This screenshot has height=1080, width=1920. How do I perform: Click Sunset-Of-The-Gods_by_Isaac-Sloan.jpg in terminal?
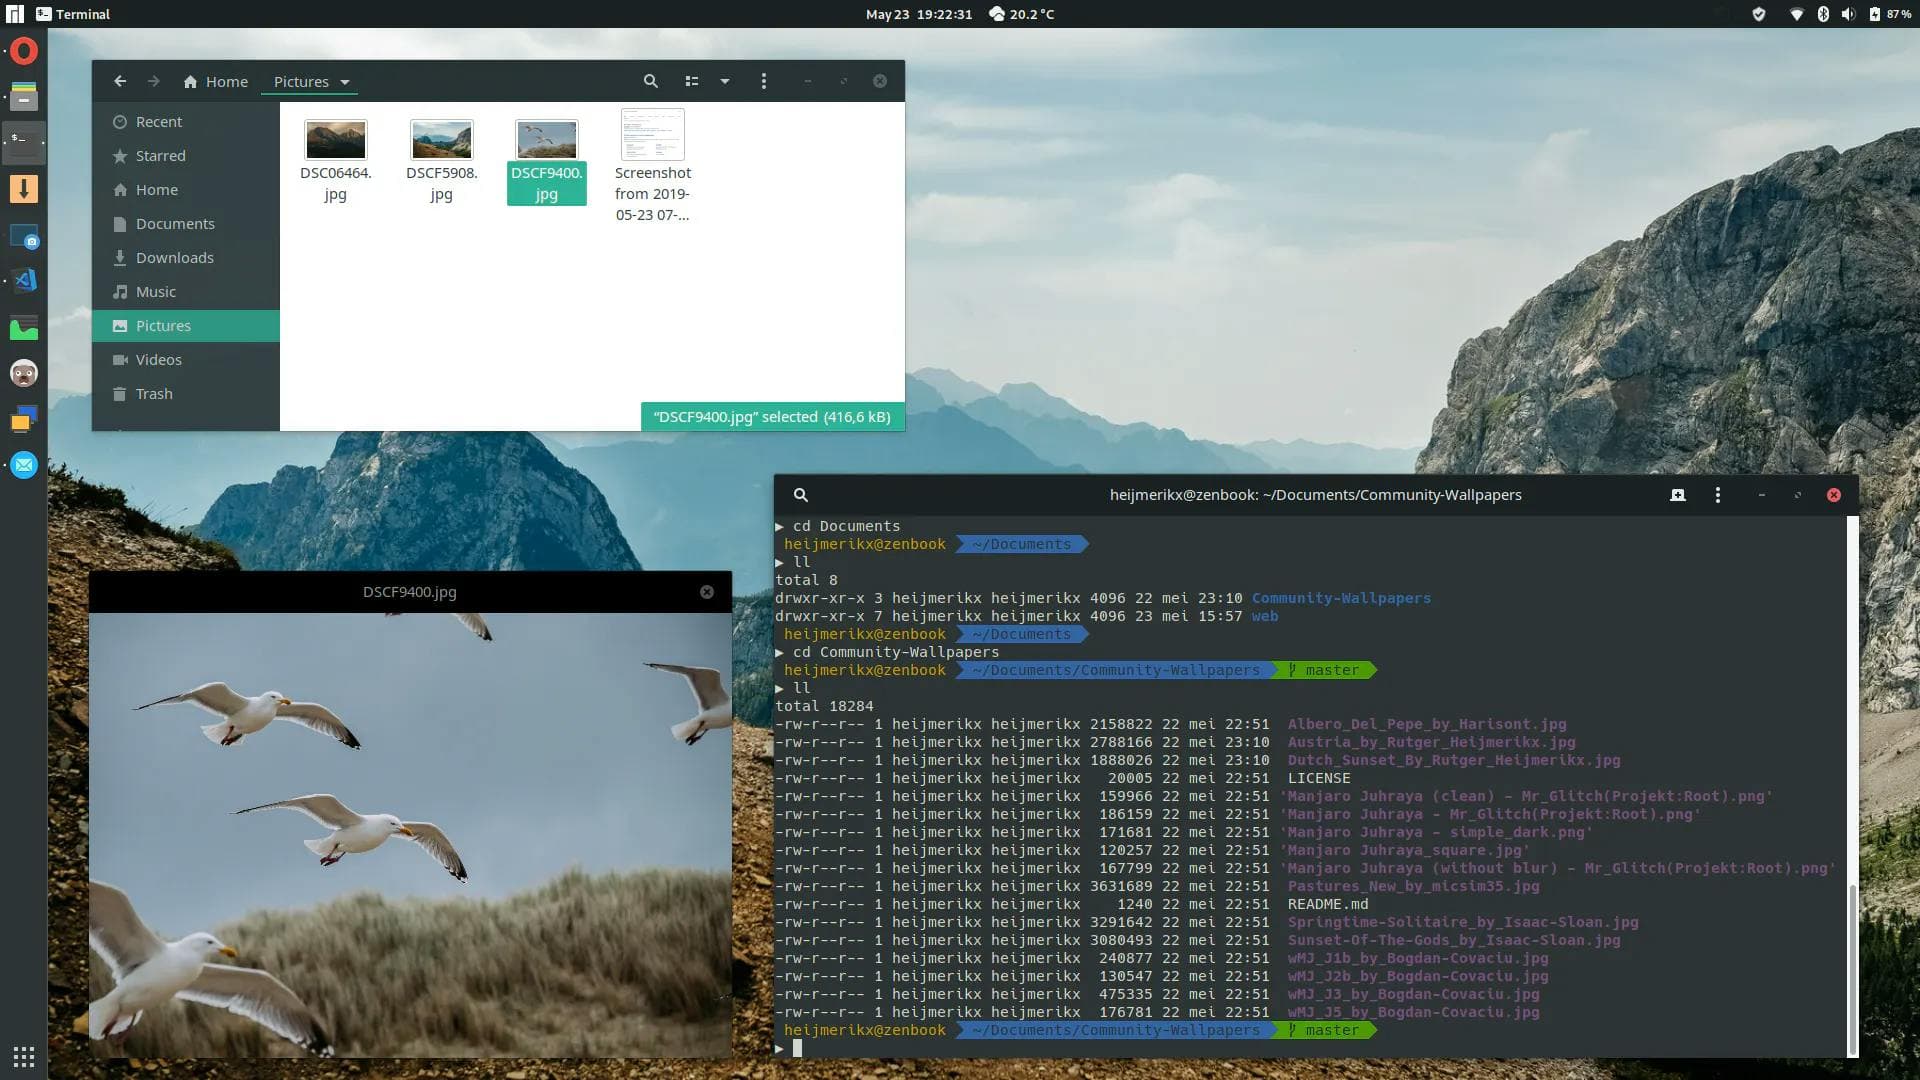(1454, 940)
